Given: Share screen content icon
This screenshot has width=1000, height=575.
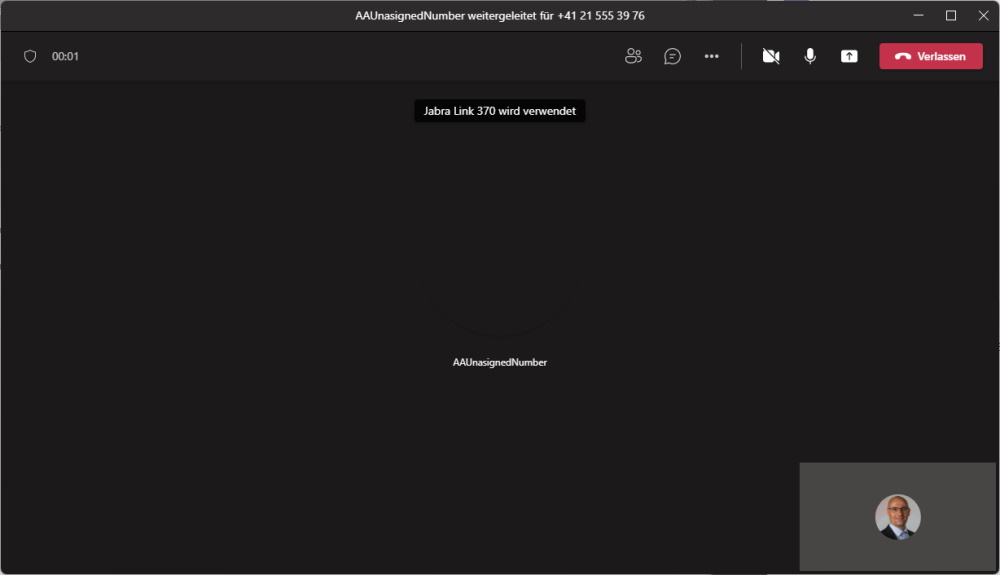Looking at the screenshot, I should click(x=849, y=56).
